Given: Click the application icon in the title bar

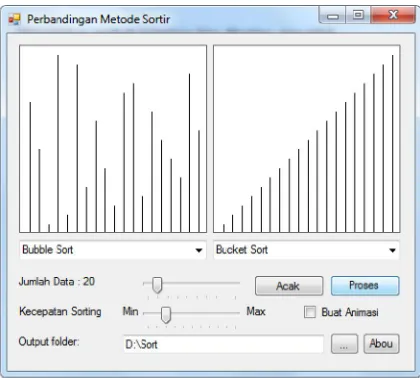Looking at the screenshot, I should (14, 19).
